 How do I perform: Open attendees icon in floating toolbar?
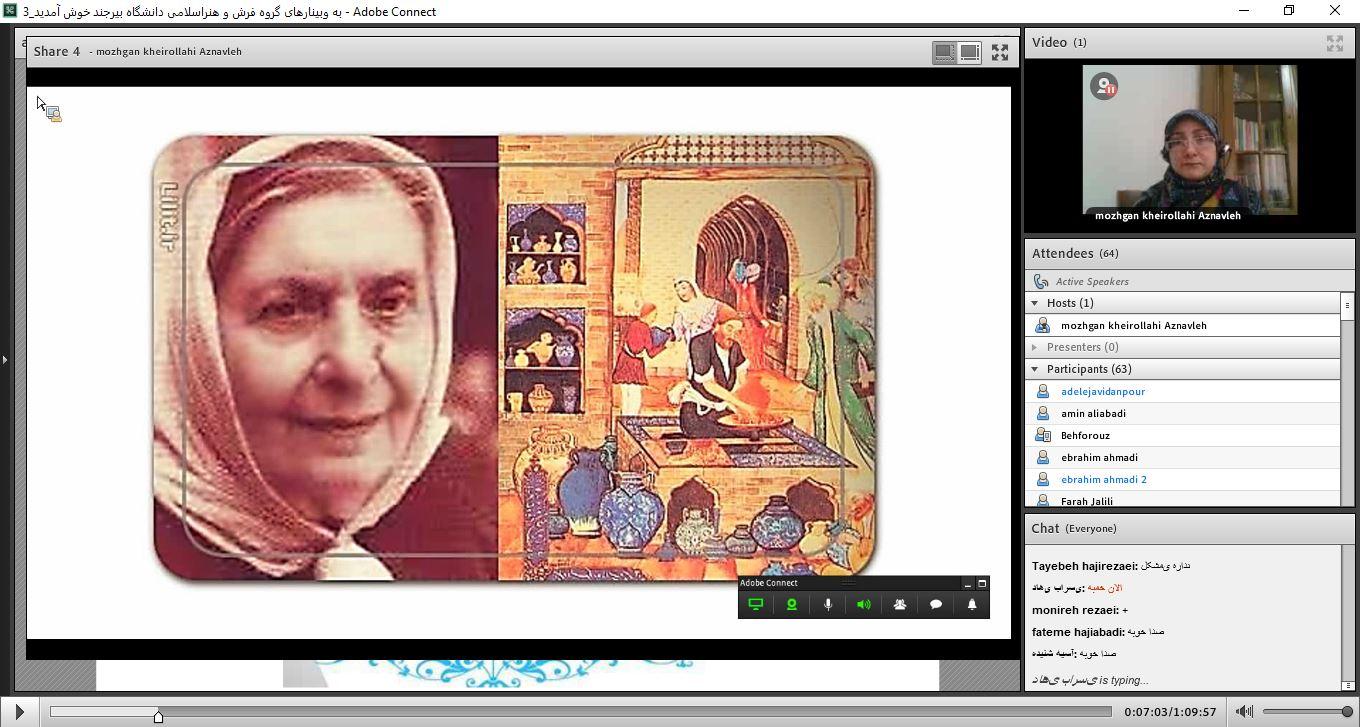pyautogui.click(x=899, y=604)
